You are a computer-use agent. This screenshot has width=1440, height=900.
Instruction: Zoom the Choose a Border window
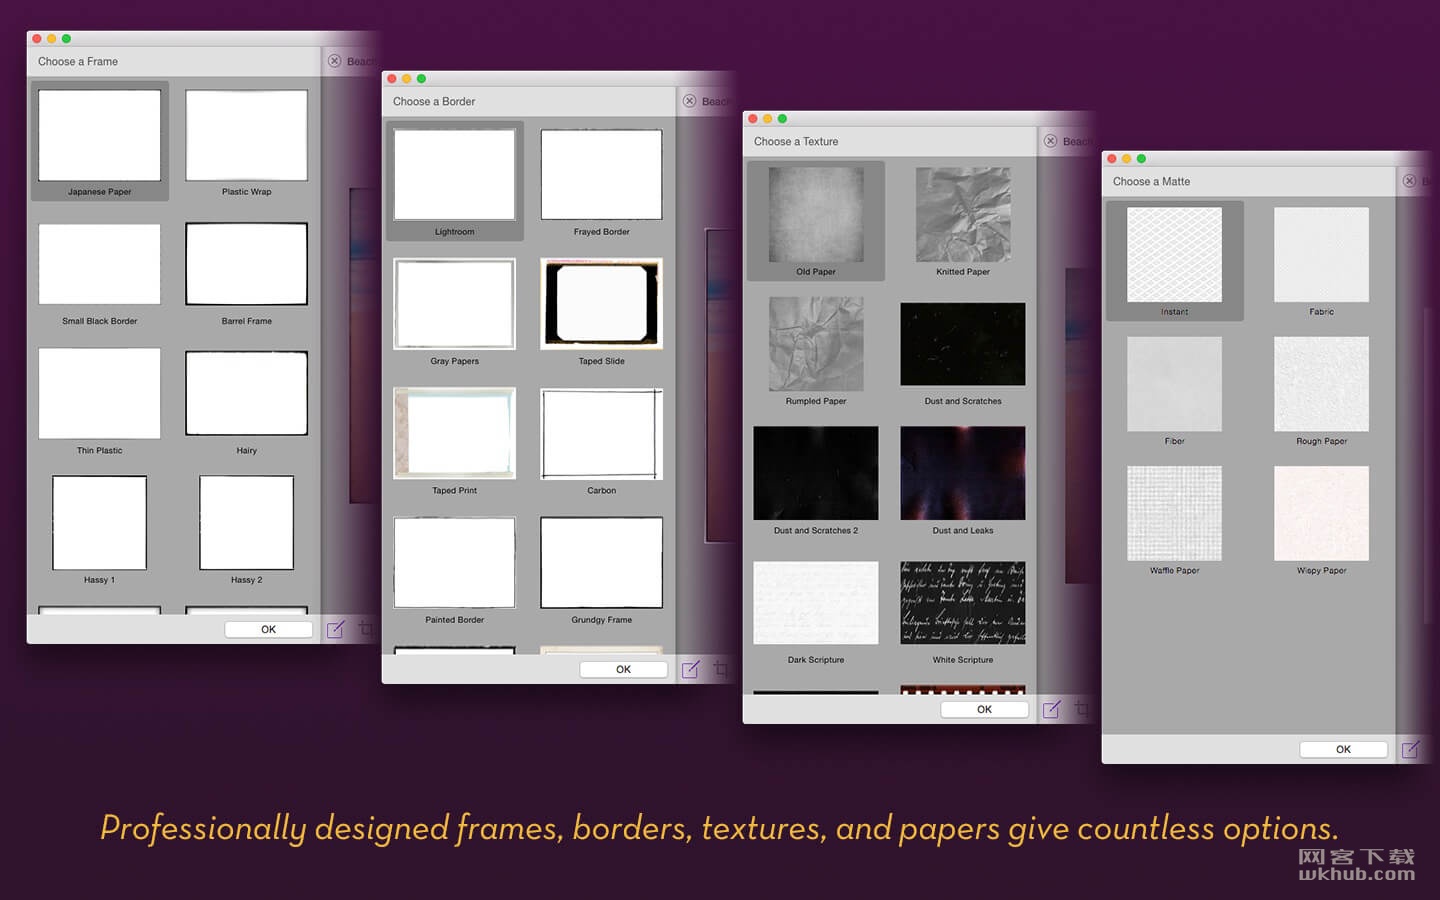[421, 79]
